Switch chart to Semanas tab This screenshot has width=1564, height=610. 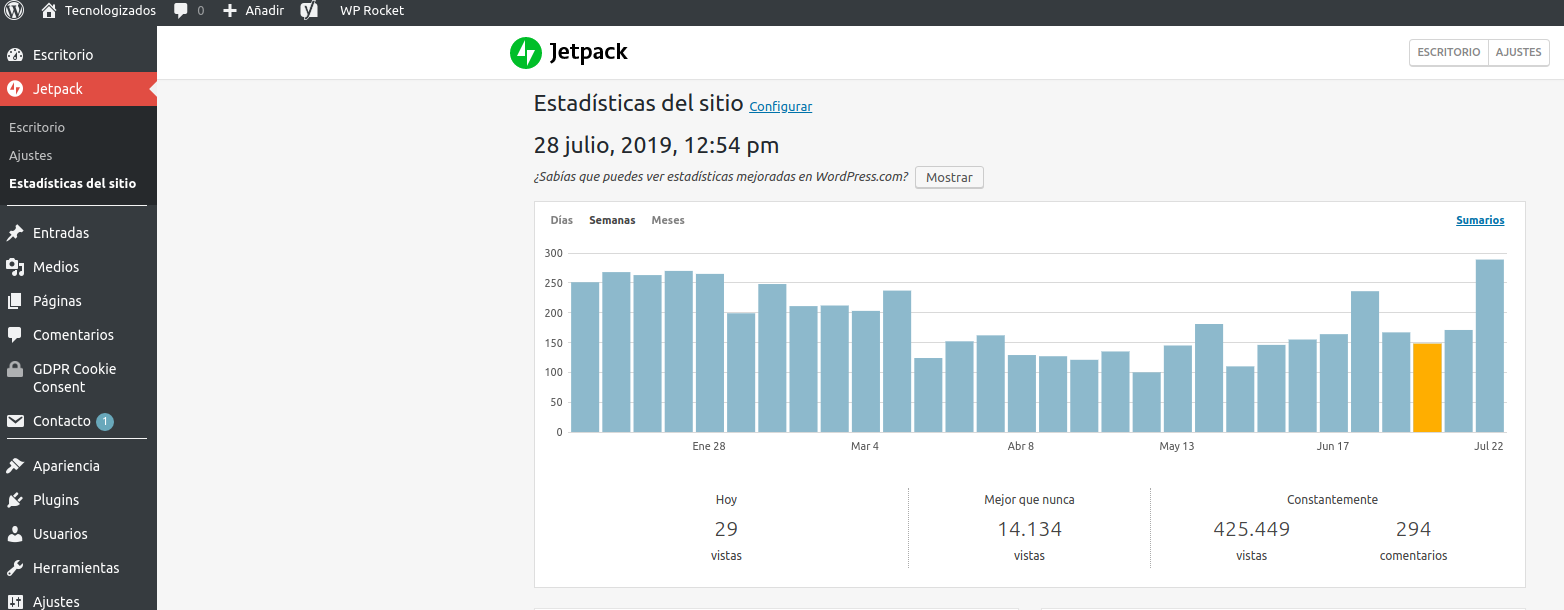(612, 220)
